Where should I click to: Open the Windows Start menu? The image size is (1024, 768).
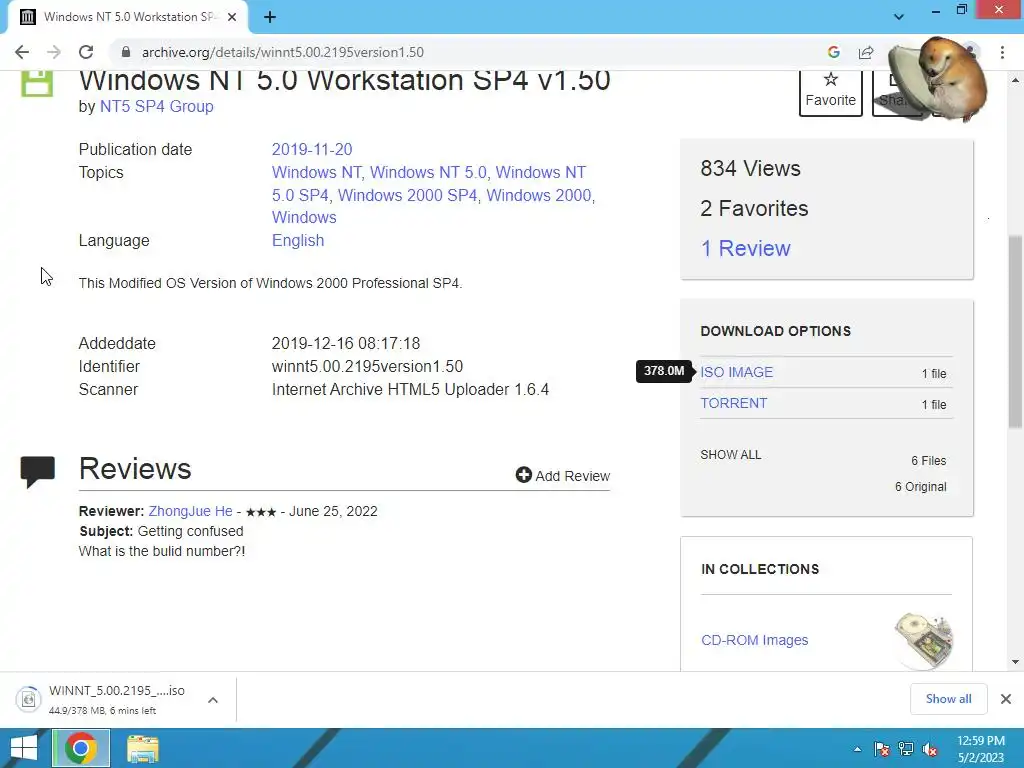tap(24, 748)
